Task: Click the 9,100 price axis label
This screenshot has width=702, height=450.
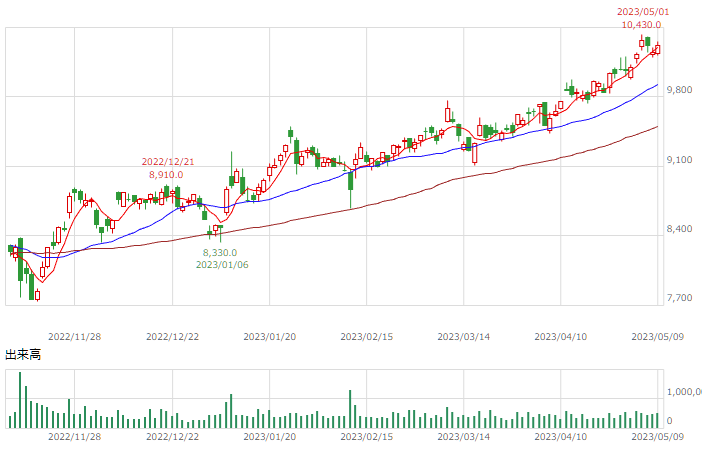Action: 679,160
